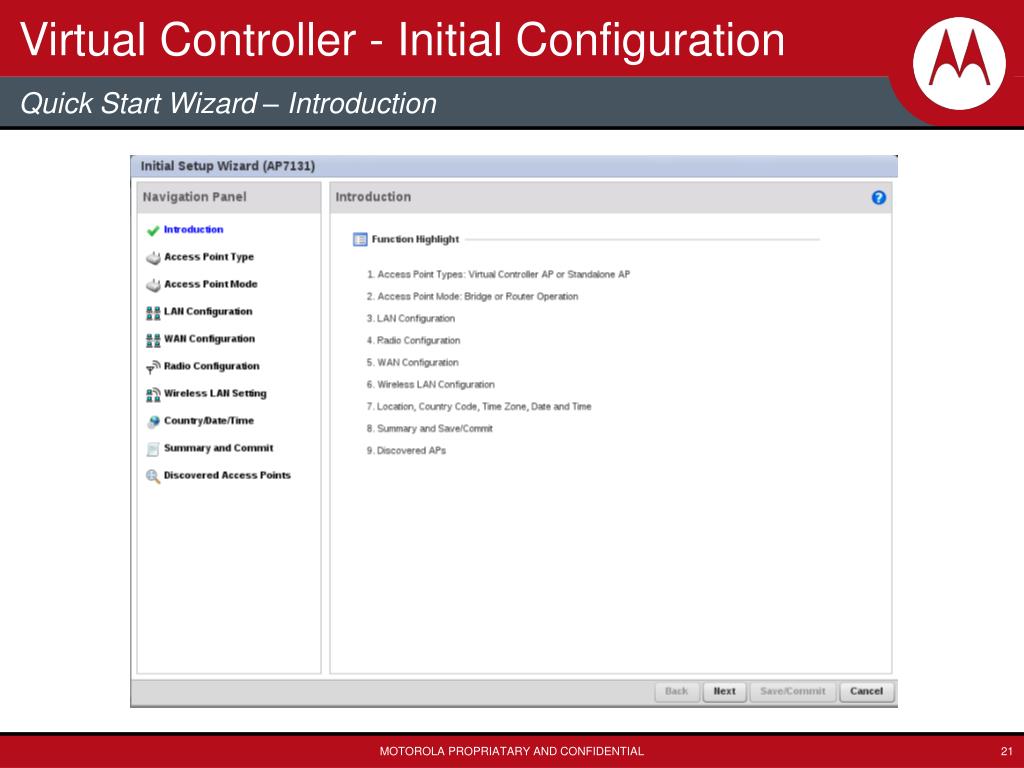The image size is (1024, 768).
Task: Click the Access Point Type router icon
Action: coord(153,258)
